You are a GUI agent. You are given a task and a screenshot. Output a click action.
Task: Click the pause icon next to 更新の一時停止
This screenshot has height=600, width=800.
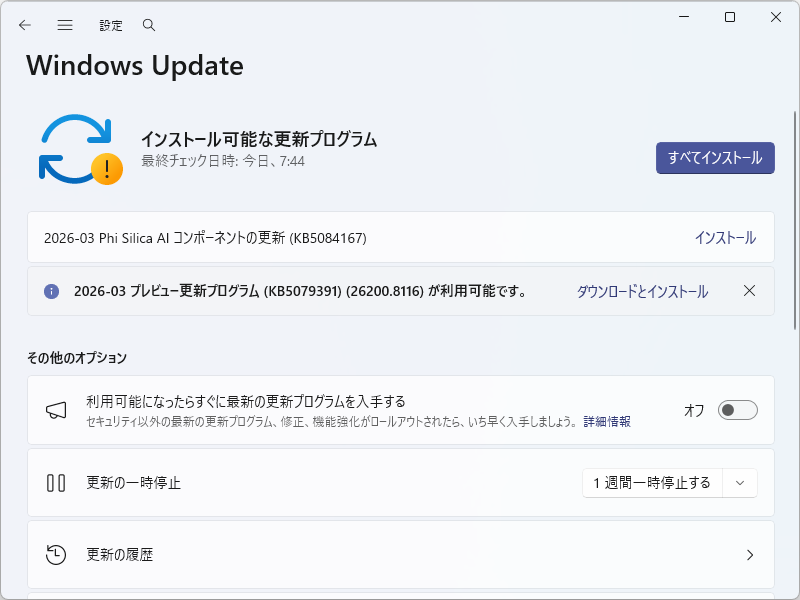coord(55,482)
